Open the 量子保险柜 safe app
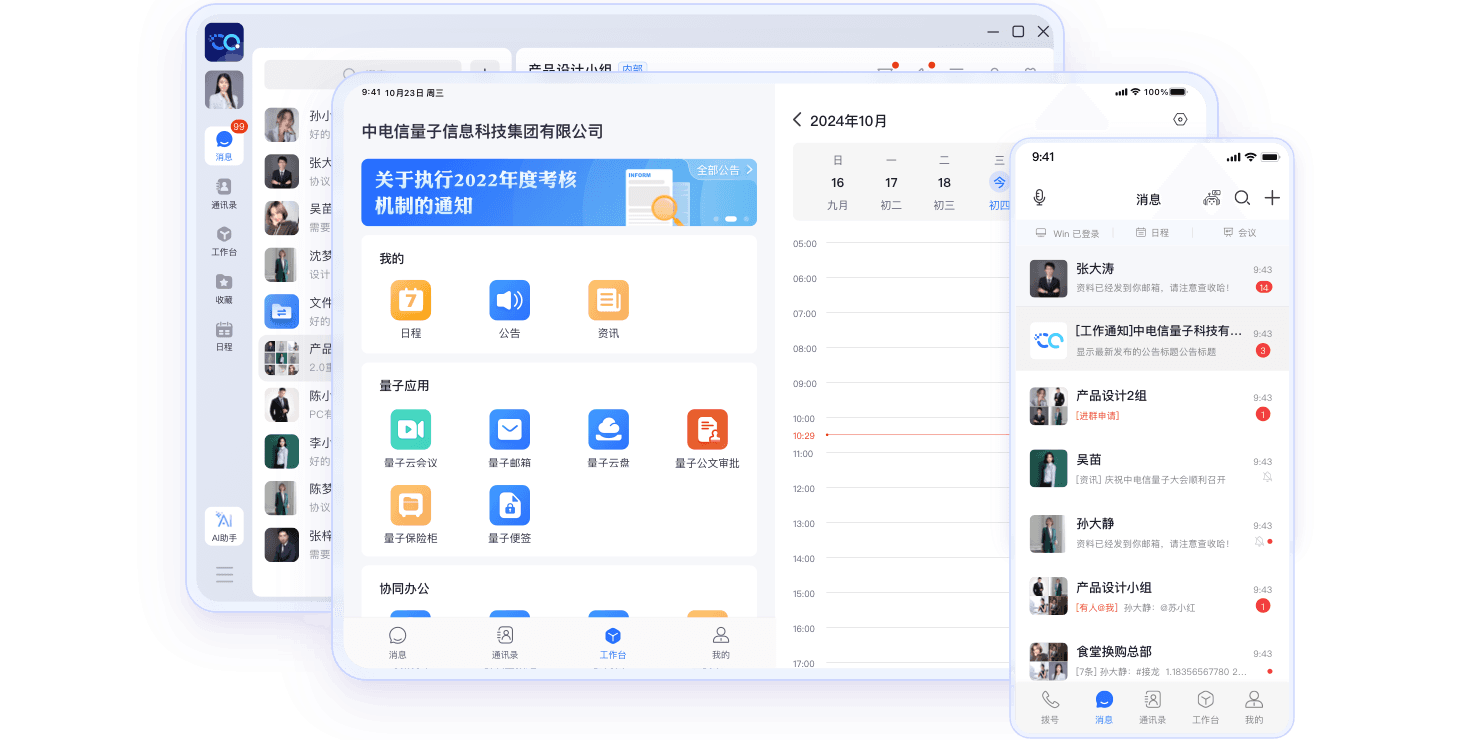Viewport: 1480px width, 740px height. [x=410, y=506]
